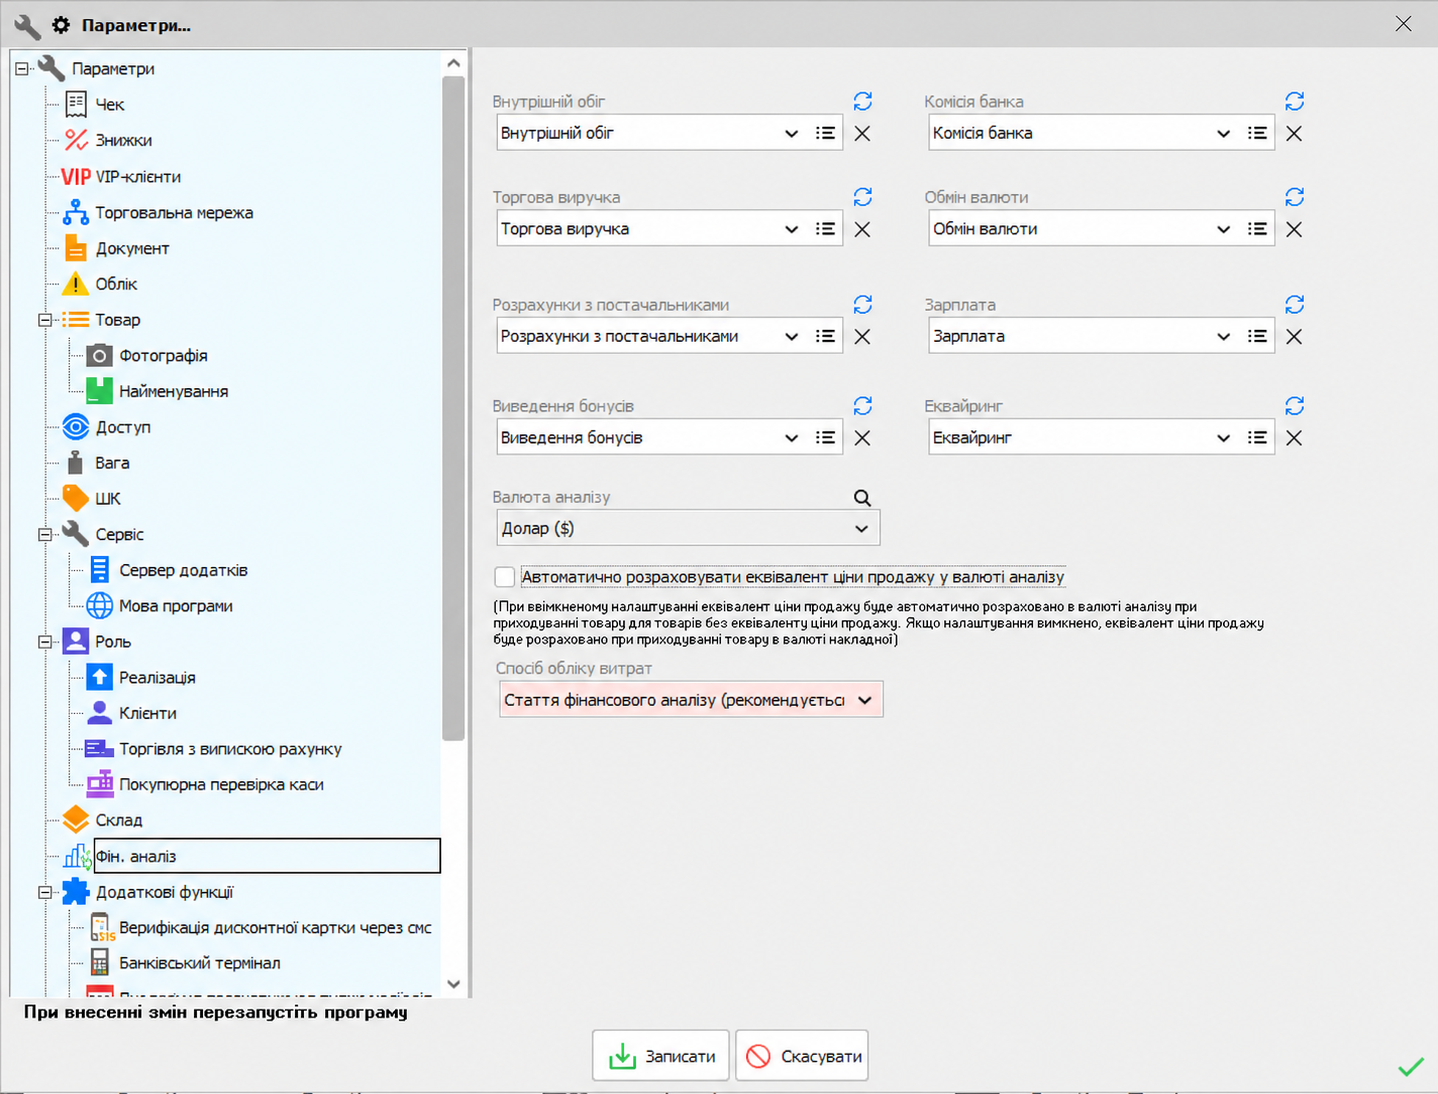Image resolution: width=1438 pixels, height=1094 pixels.
Task: Clear the Виведення бонусів selection
Action: pos(862,438)
